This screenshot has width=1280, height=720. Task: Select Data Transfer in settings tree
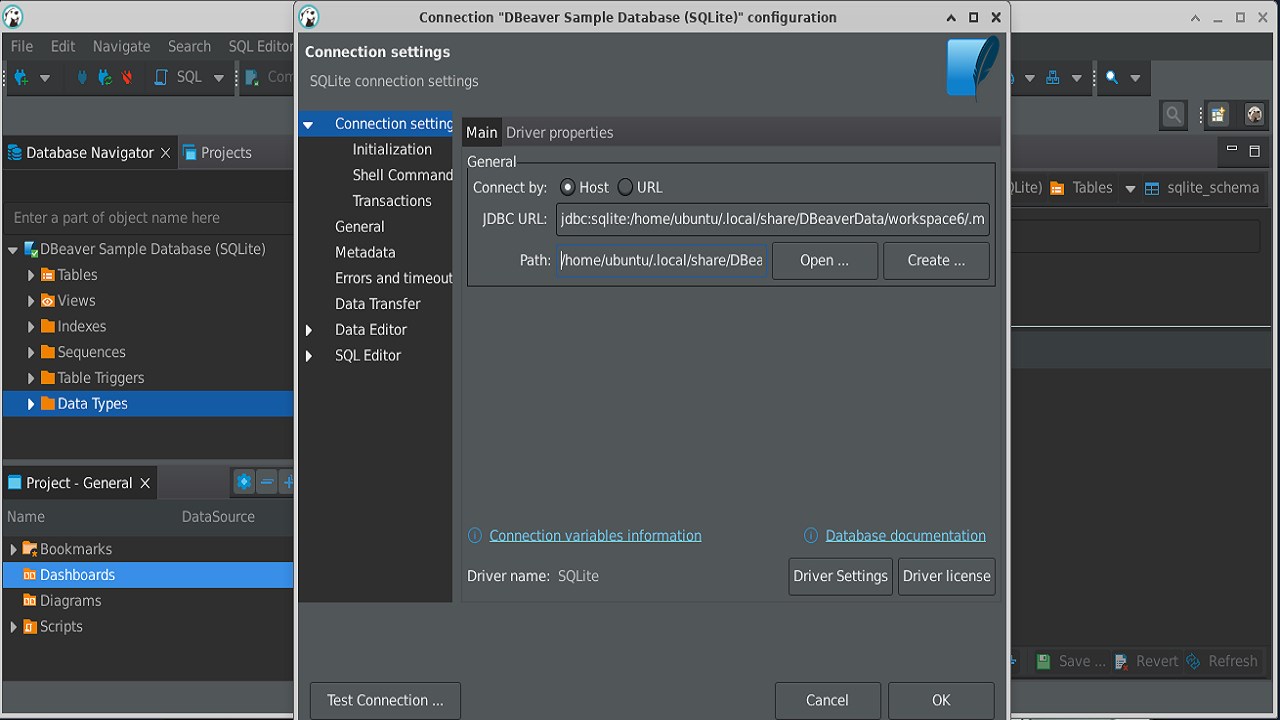(x=378, y=304)
